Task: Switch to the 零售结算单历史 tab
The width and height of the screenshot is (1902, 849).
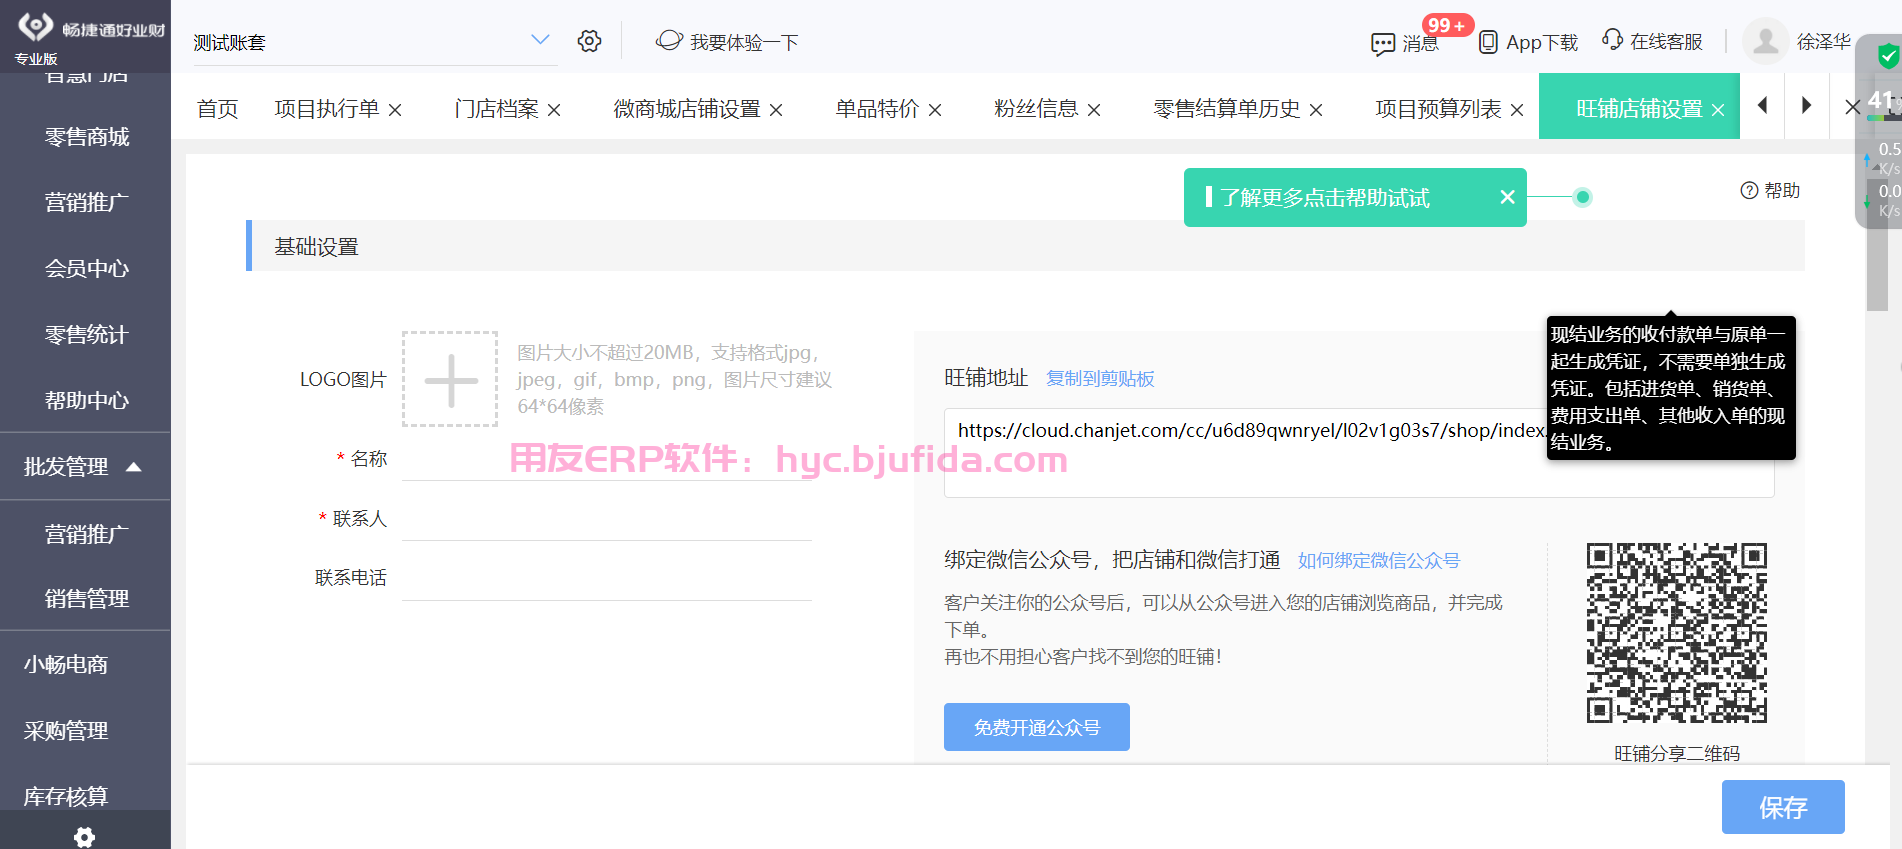Action: [1227, 109]
